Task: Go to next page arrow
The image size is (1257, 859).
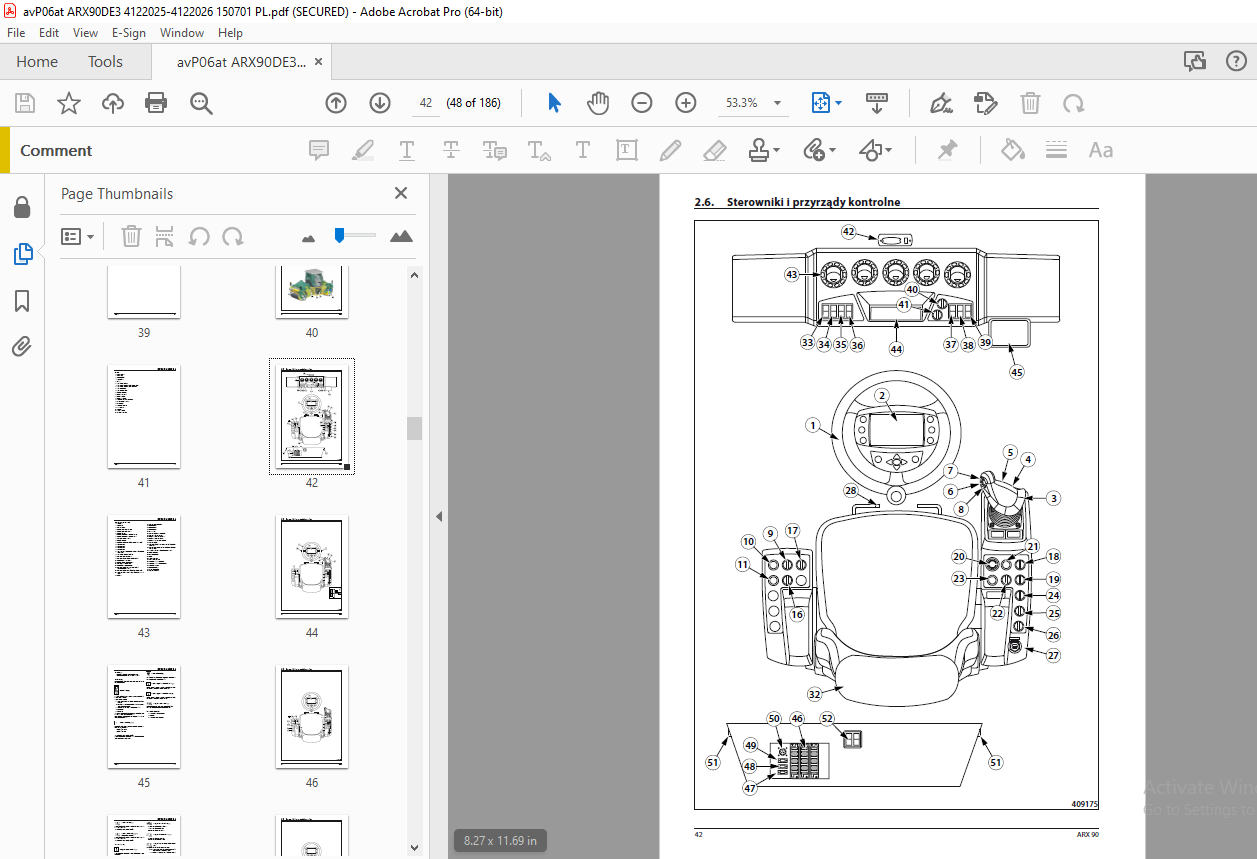Action: (380, 103)
